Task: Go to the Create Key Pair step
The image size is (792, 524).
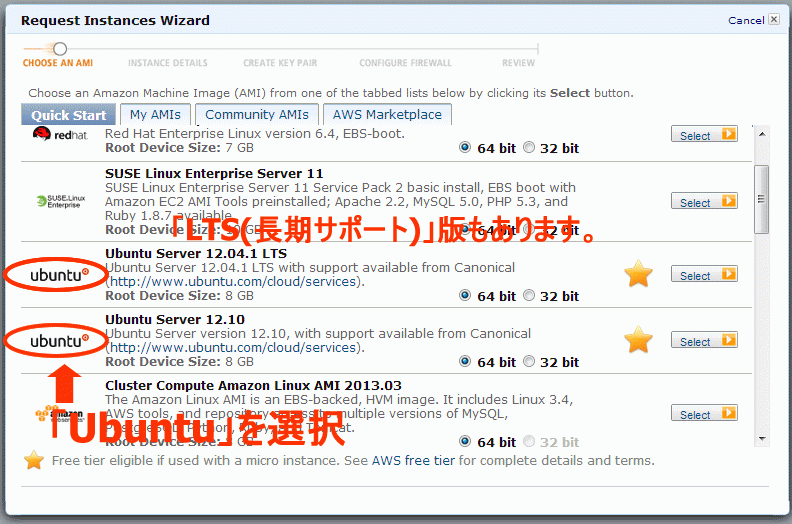Action: 280,63
